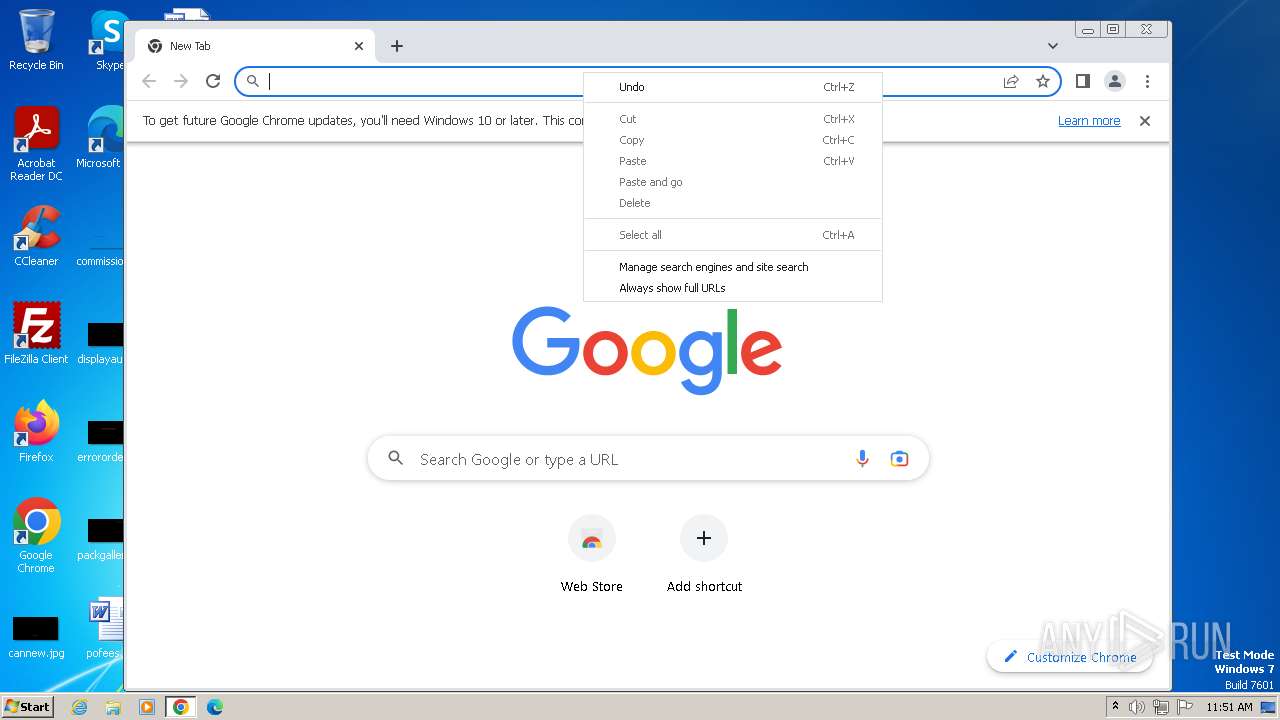Screen dimensions: 1280x720
Task: Click the Action Center flag tray icon
Action: [x=1183, y=707]
